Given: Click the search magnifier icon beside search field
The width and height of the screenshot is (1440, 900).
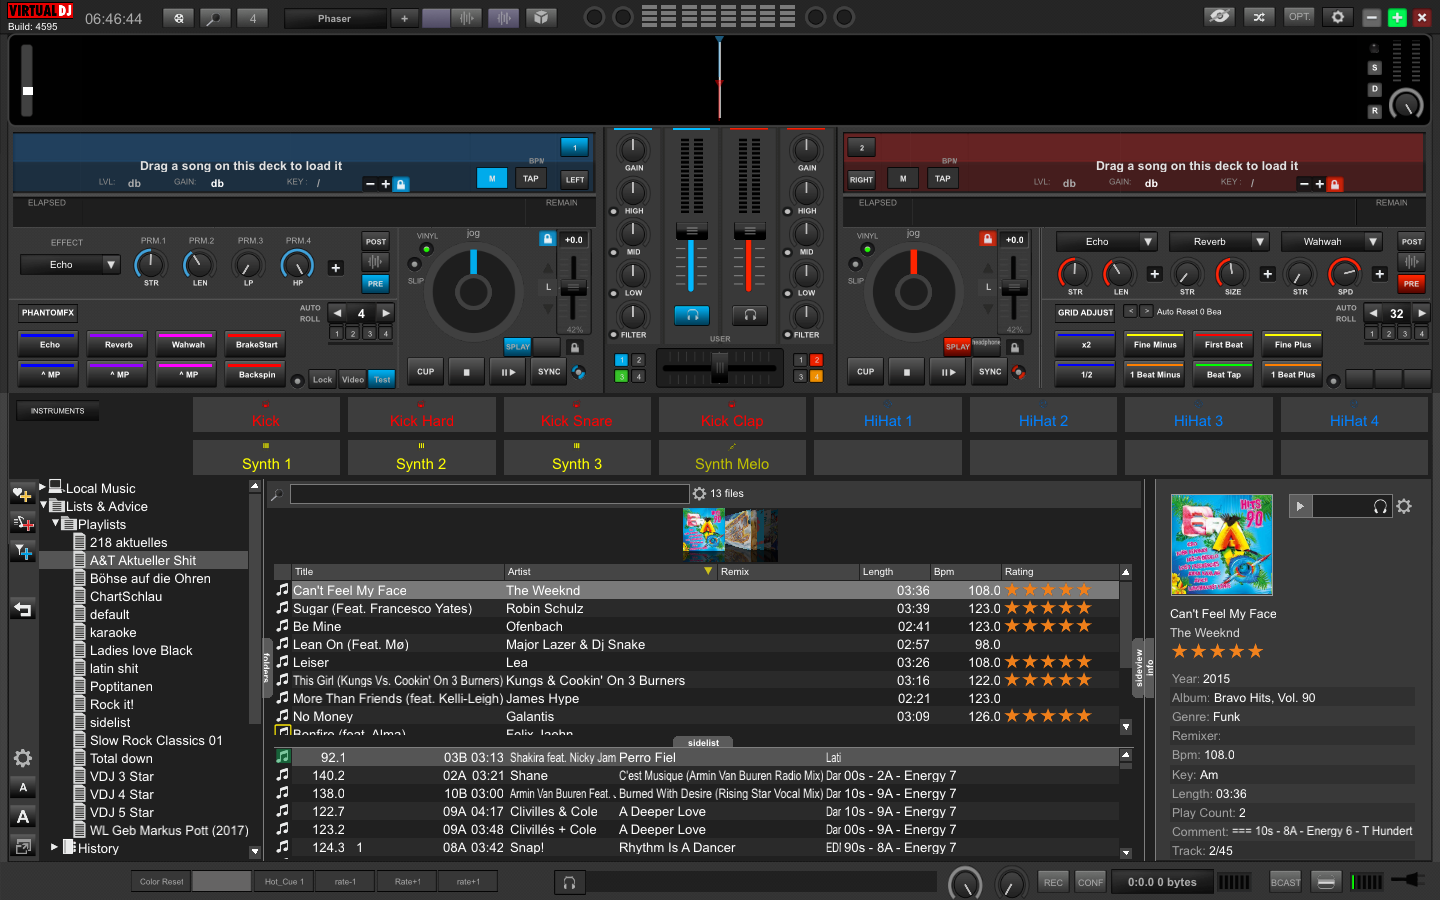Looking at the screenshot, I should (277, 494).
